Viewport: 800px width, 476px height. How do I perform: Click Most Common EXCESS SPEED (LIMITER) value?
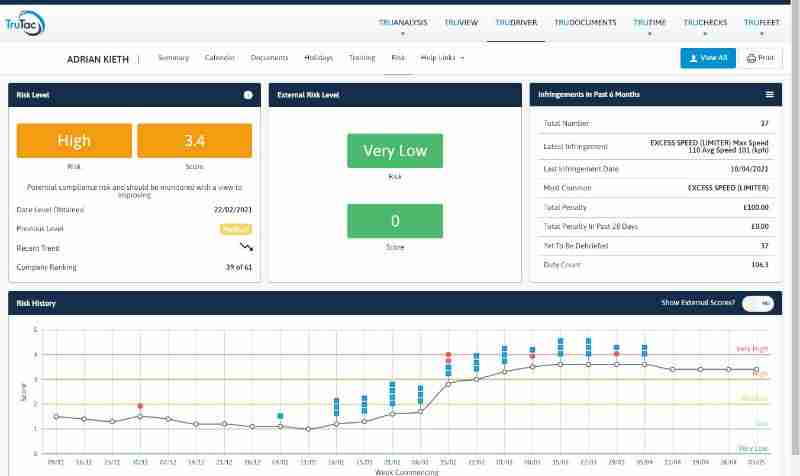click(728, 188)
